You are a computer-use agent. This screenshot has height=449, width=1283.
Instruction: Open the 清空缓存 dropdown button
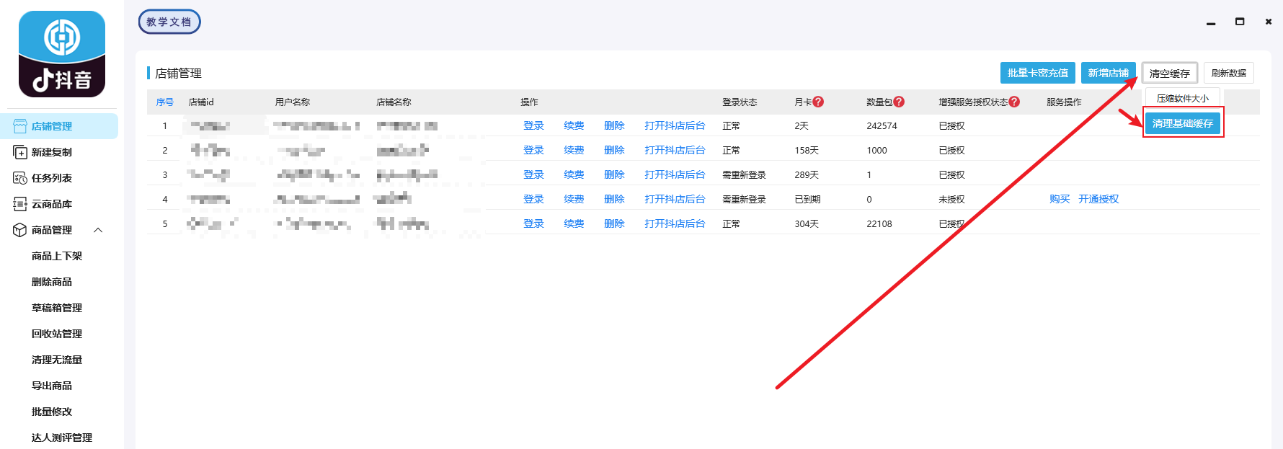[1169, 73]
